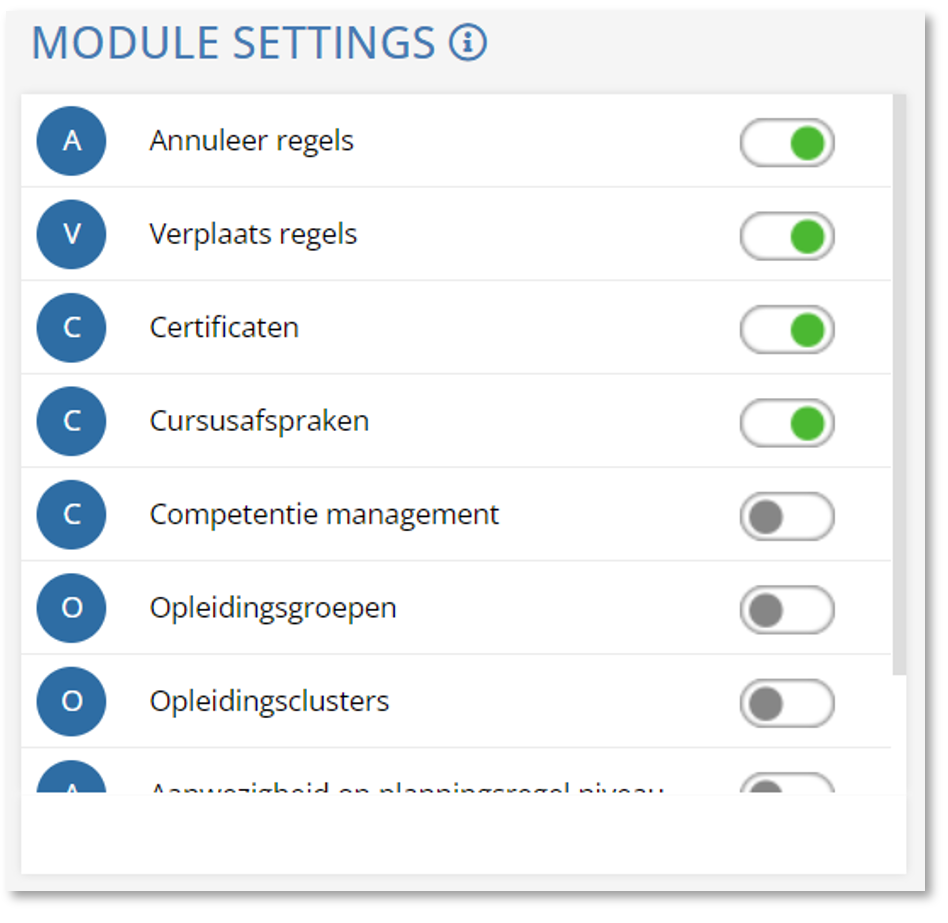Select the Competentie management row label
948x923 pixels.
click(x=324, y=515)
